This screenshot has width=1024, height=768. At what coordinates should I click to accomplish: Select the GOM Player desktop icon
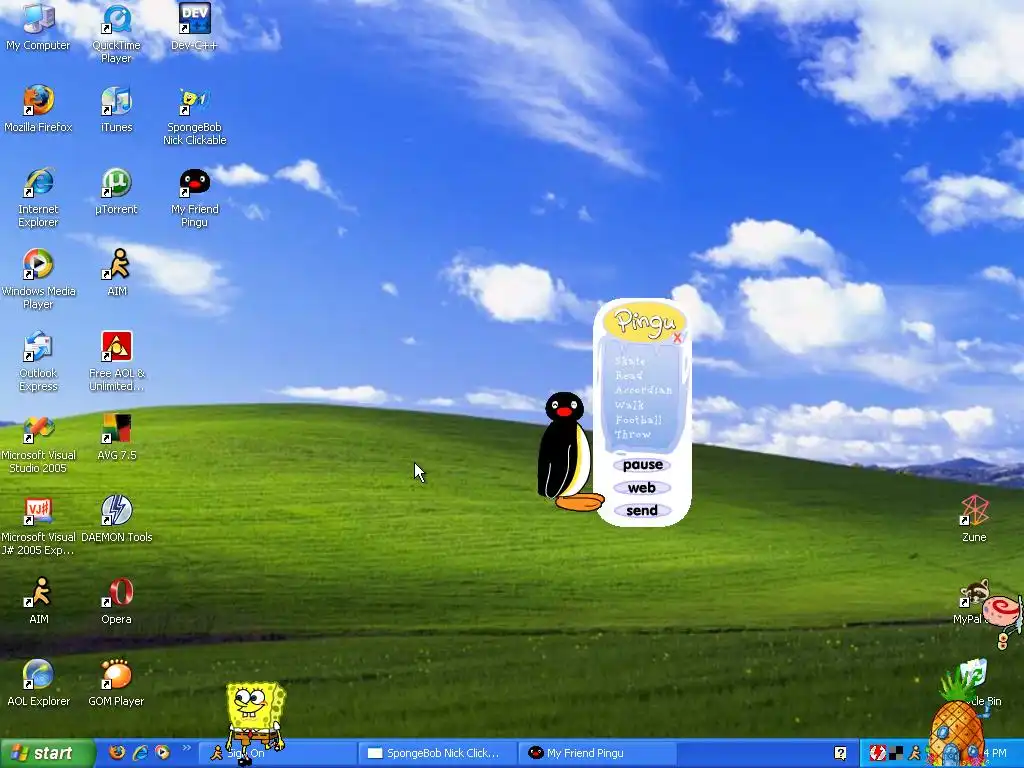[x=116, y=682]
